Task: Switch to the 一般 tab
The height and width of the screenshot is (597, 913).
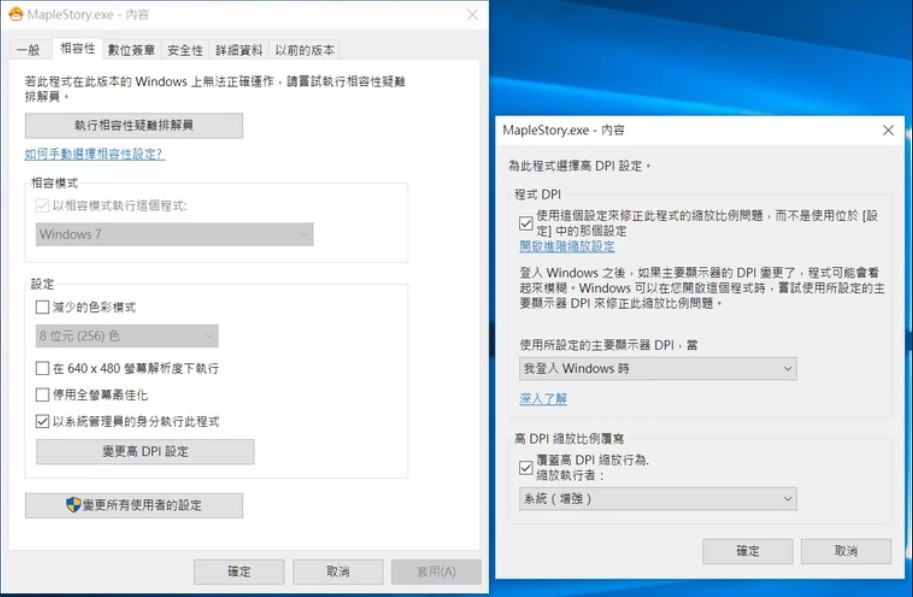Action: (28, 50)
